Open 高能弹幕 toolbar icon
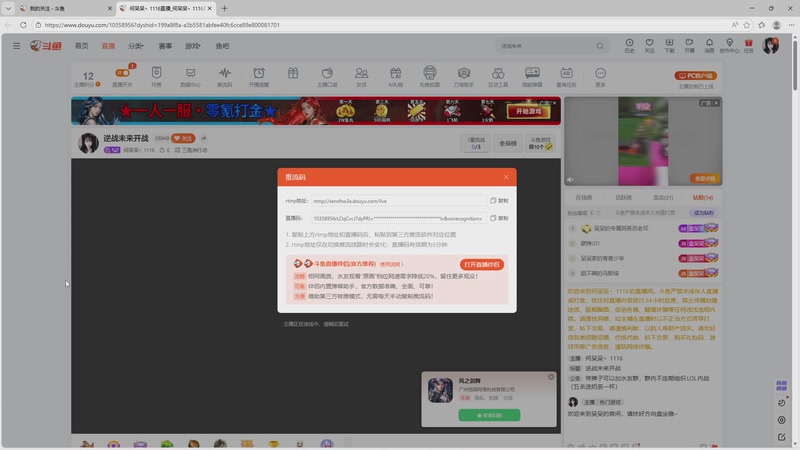 tap(532, 76)
